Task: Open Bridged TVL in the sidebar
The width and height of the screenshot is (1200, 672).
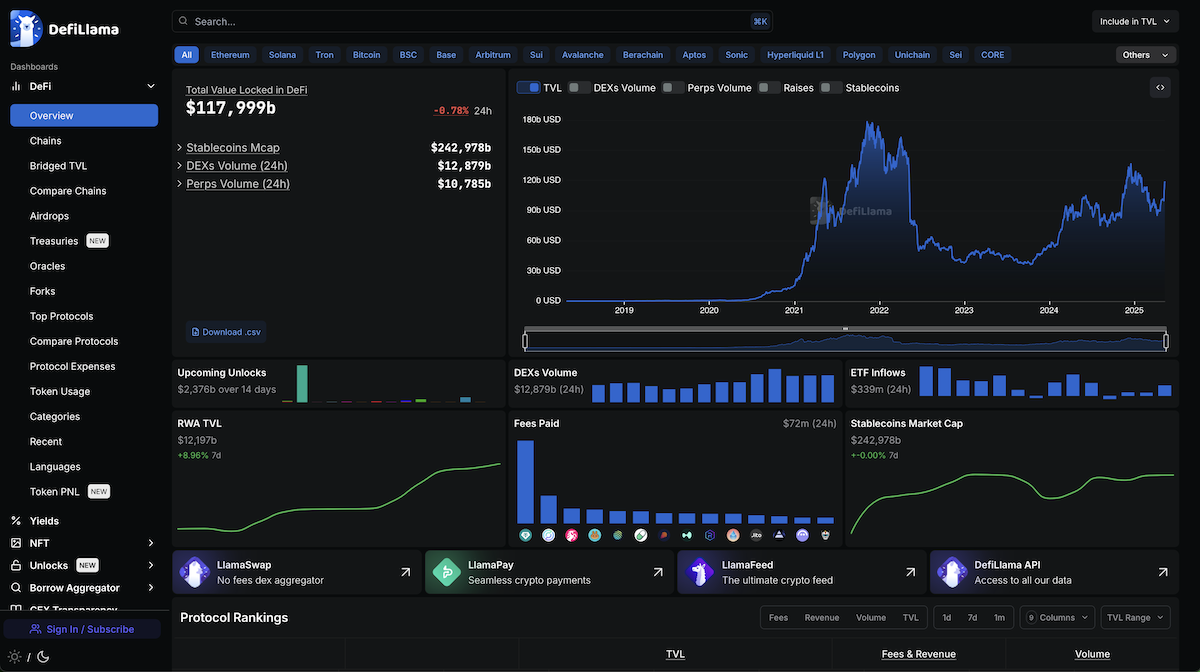Action: 58,166
